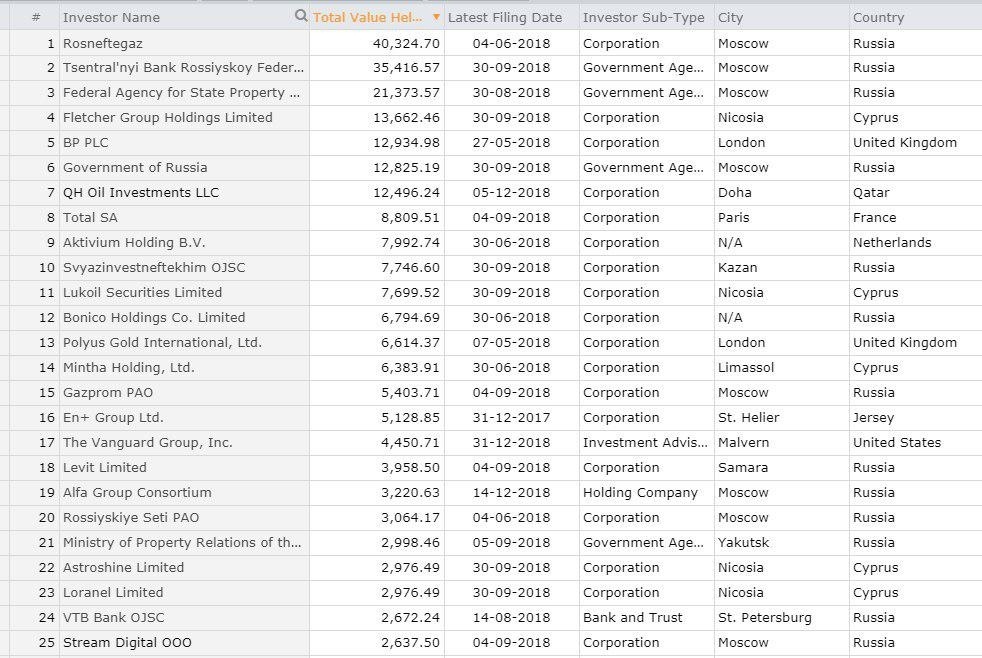Select The Vanguard Group, Inc.
This screenshot has width=982, height=658.
pos(148,443)
